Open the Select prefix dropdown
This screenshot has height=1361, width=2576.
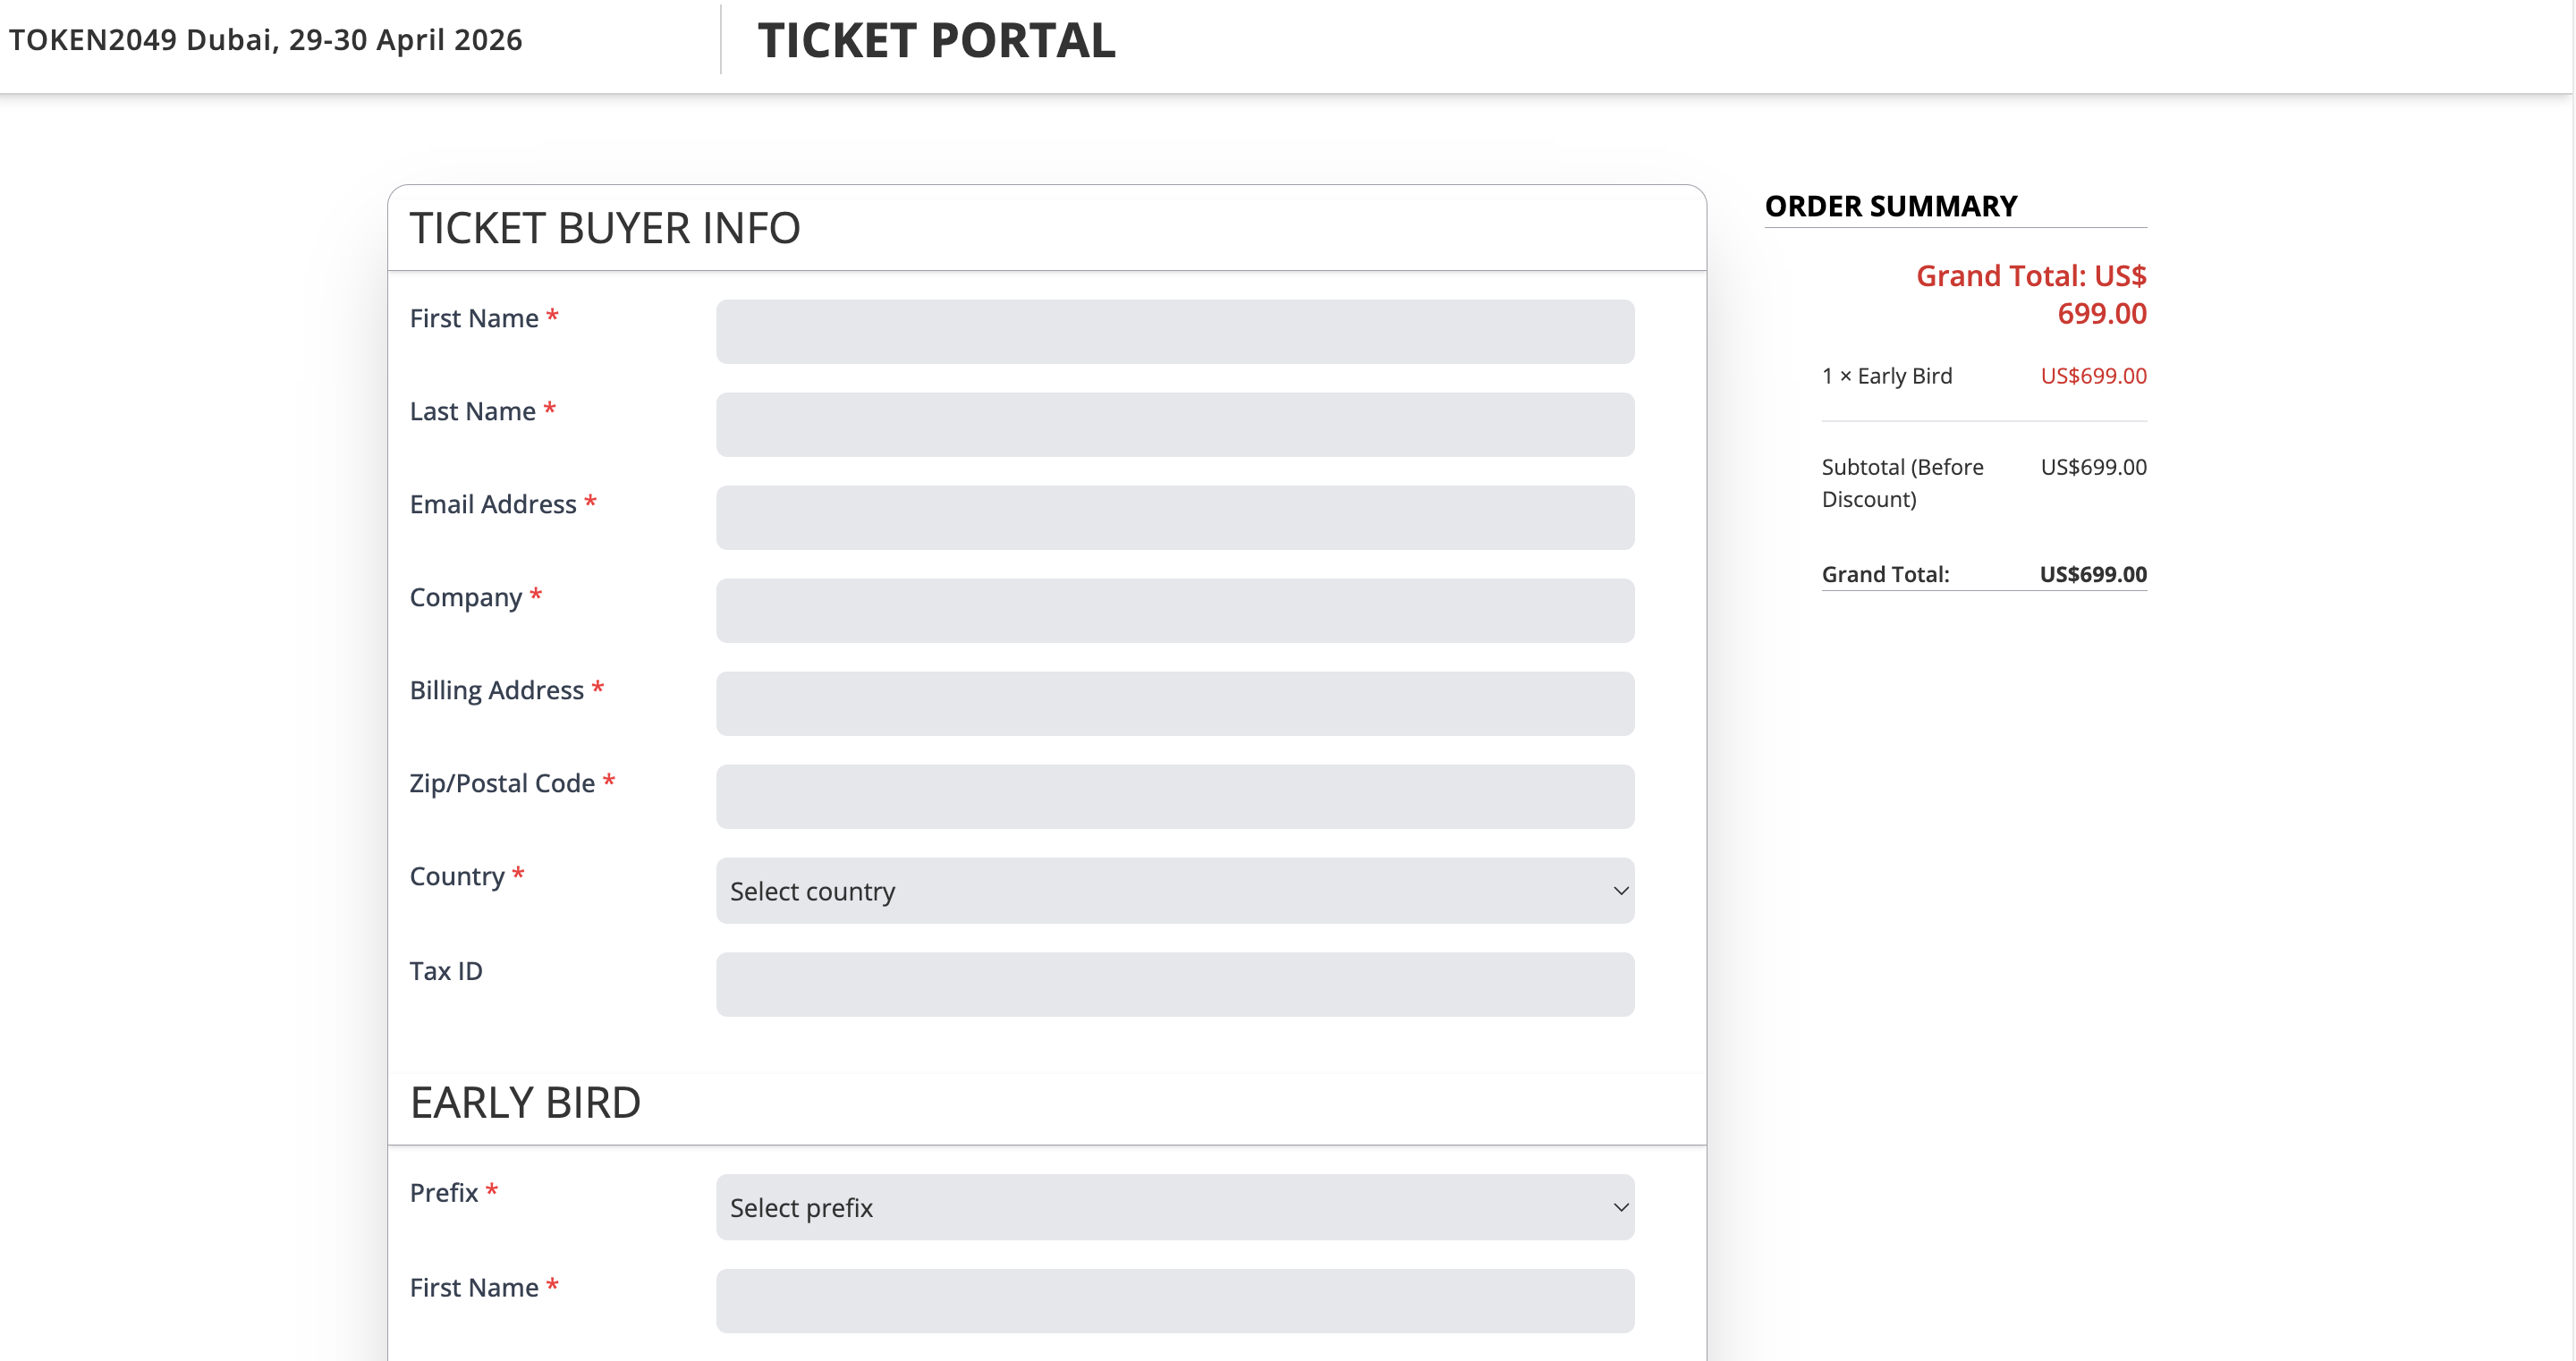point(1175,1207)
